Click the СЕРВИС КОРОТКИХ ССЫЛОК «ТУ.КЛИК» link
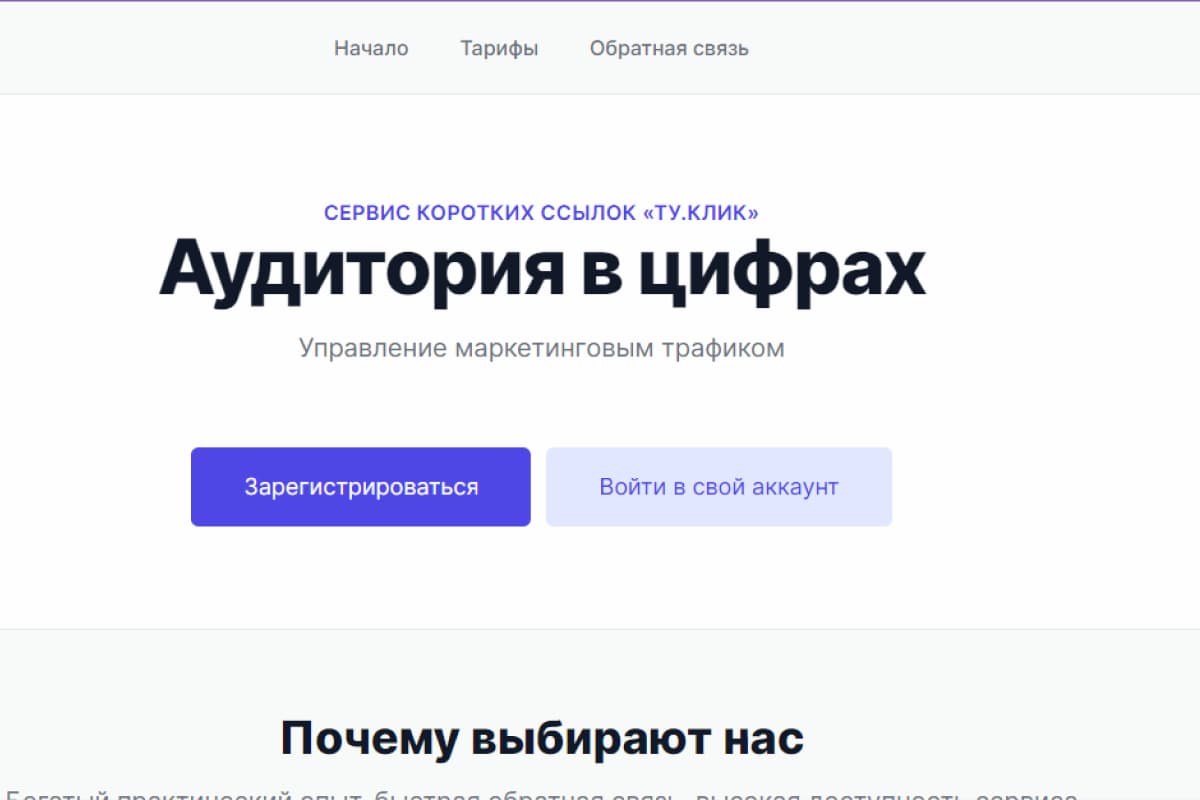 (541, 212)
